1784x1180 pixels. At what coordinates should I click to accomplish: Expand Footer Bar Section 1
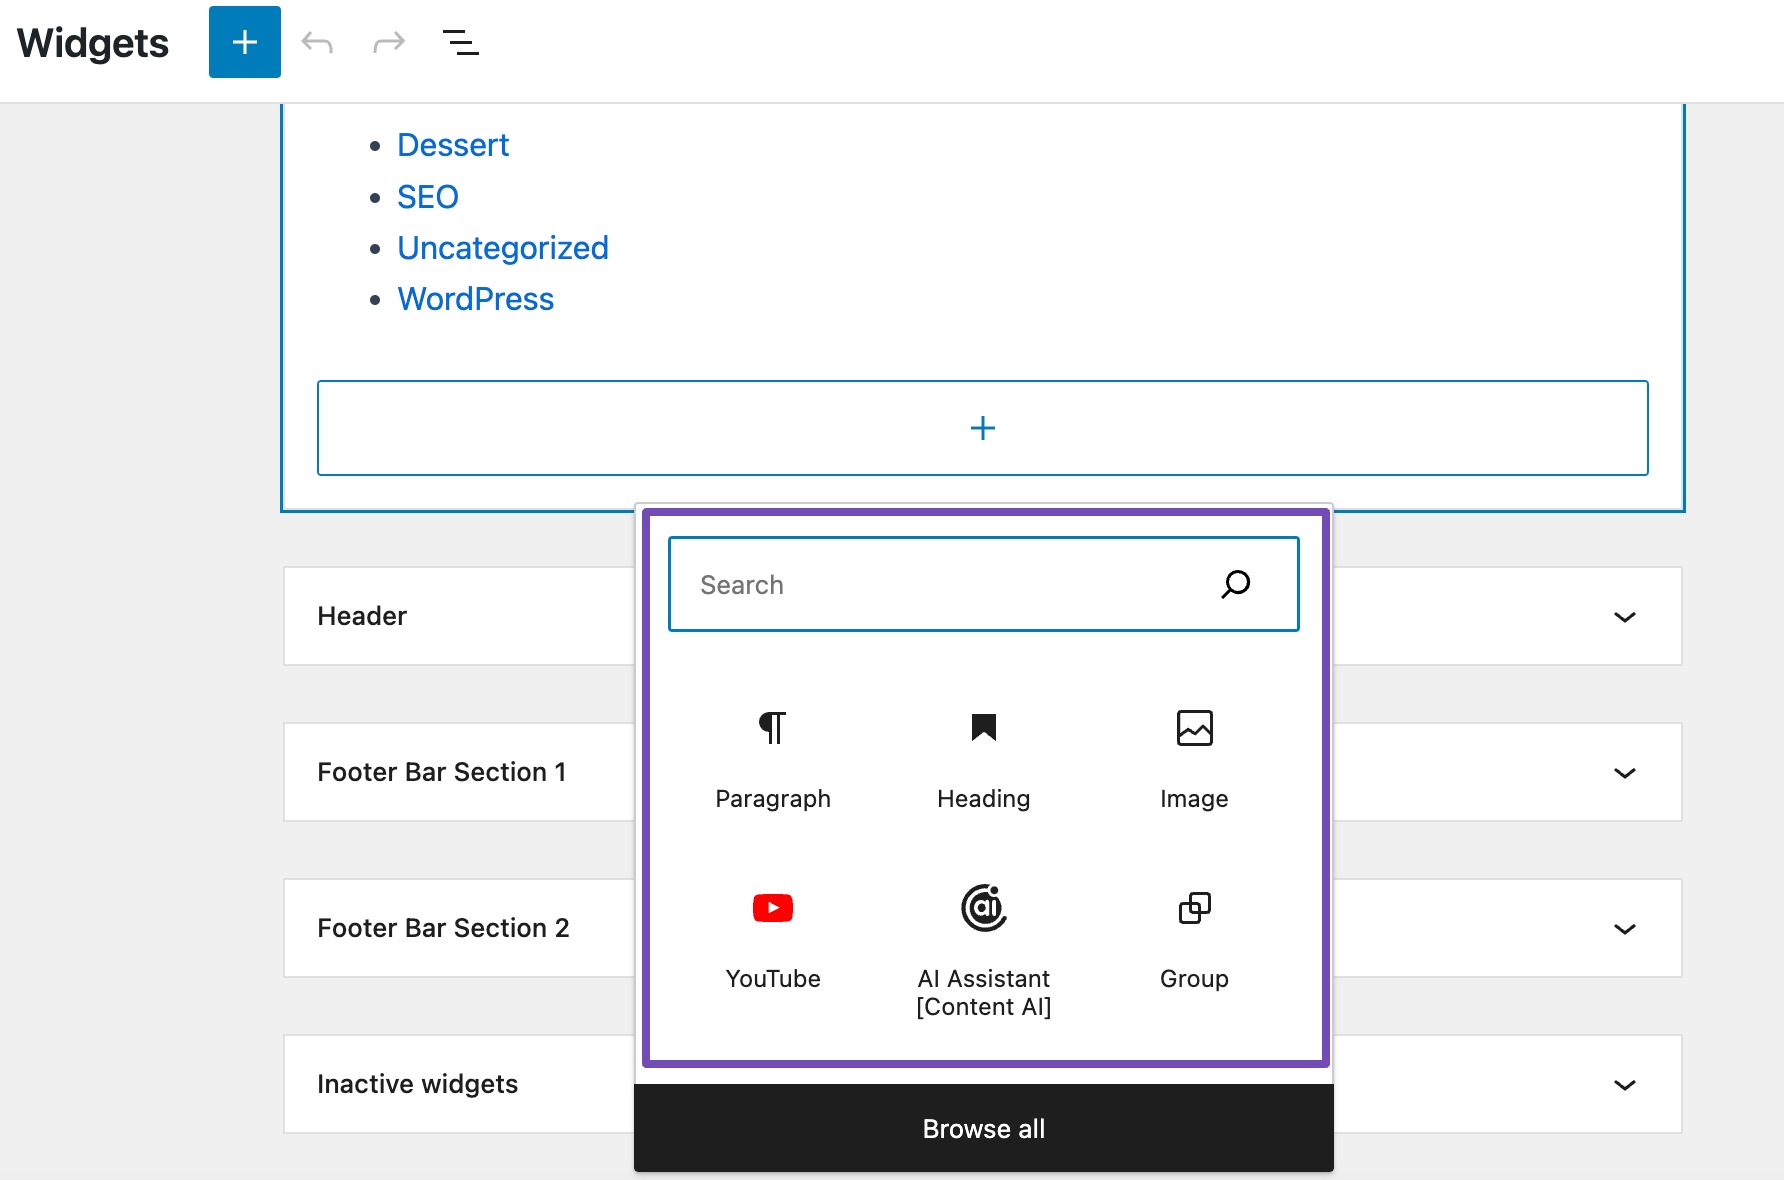point(1625,772)
